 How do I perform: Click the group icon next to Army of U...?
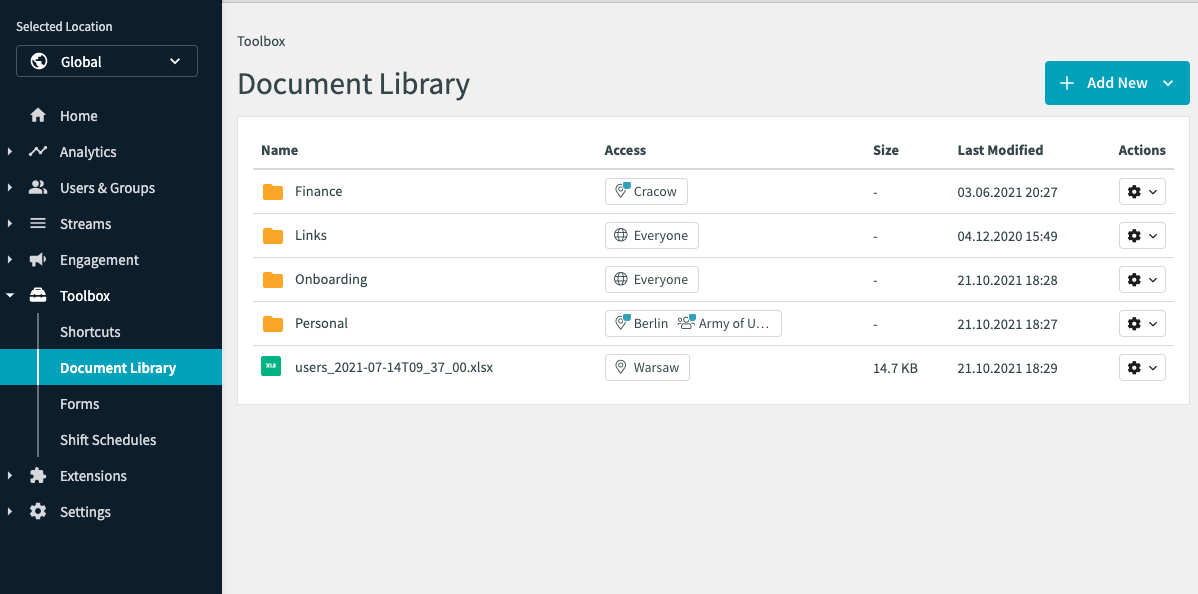(x=686, y=323)
